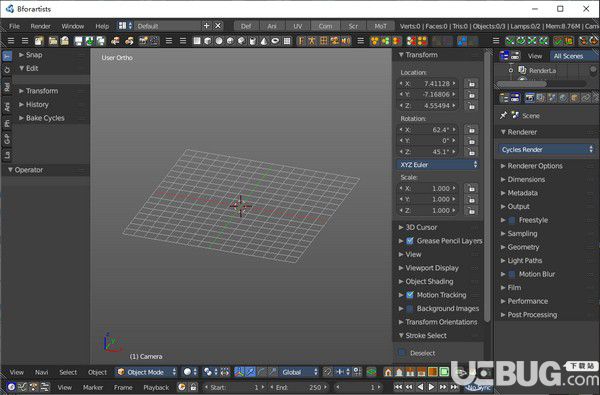Lock the Scale Y value
The height and width of the screenshot is (395, 600).
(x=471, y=199)
